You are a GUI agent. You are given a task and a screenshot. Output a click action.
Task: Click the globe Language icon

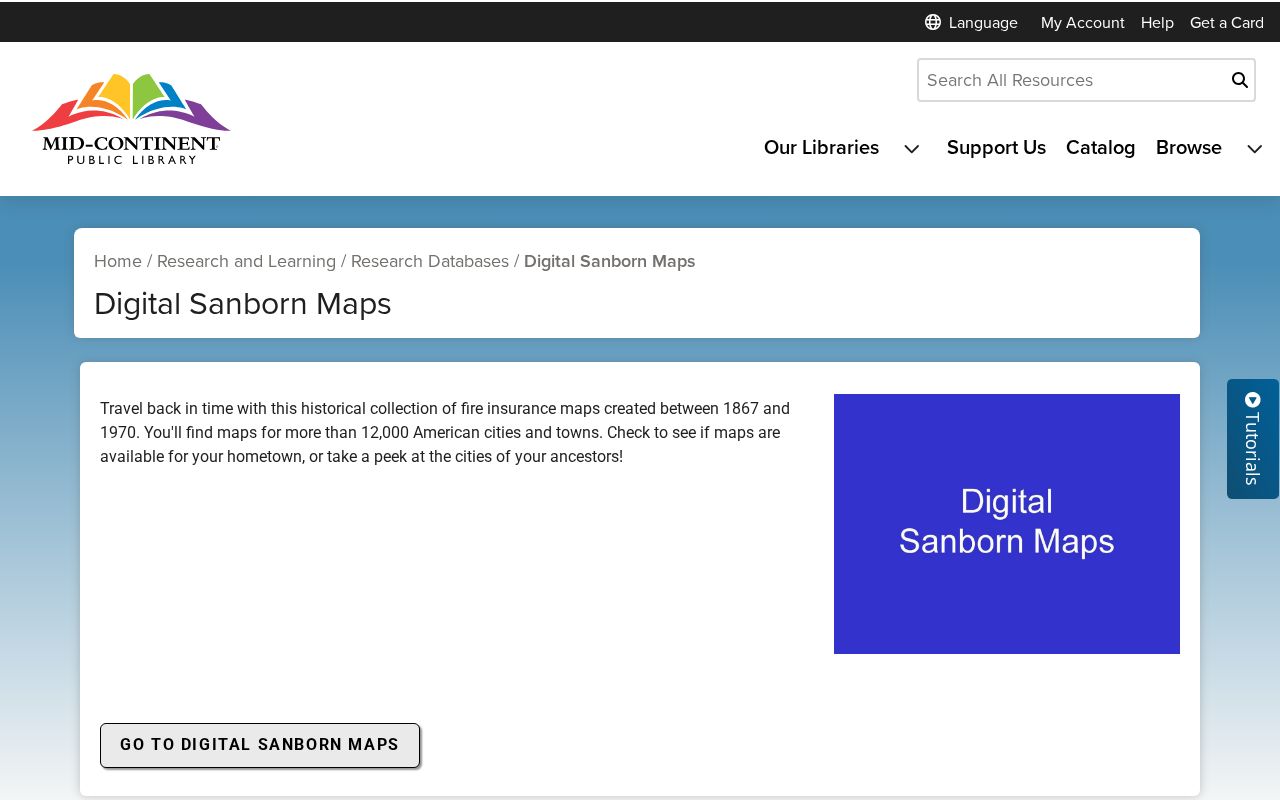(x=933, y=22)
